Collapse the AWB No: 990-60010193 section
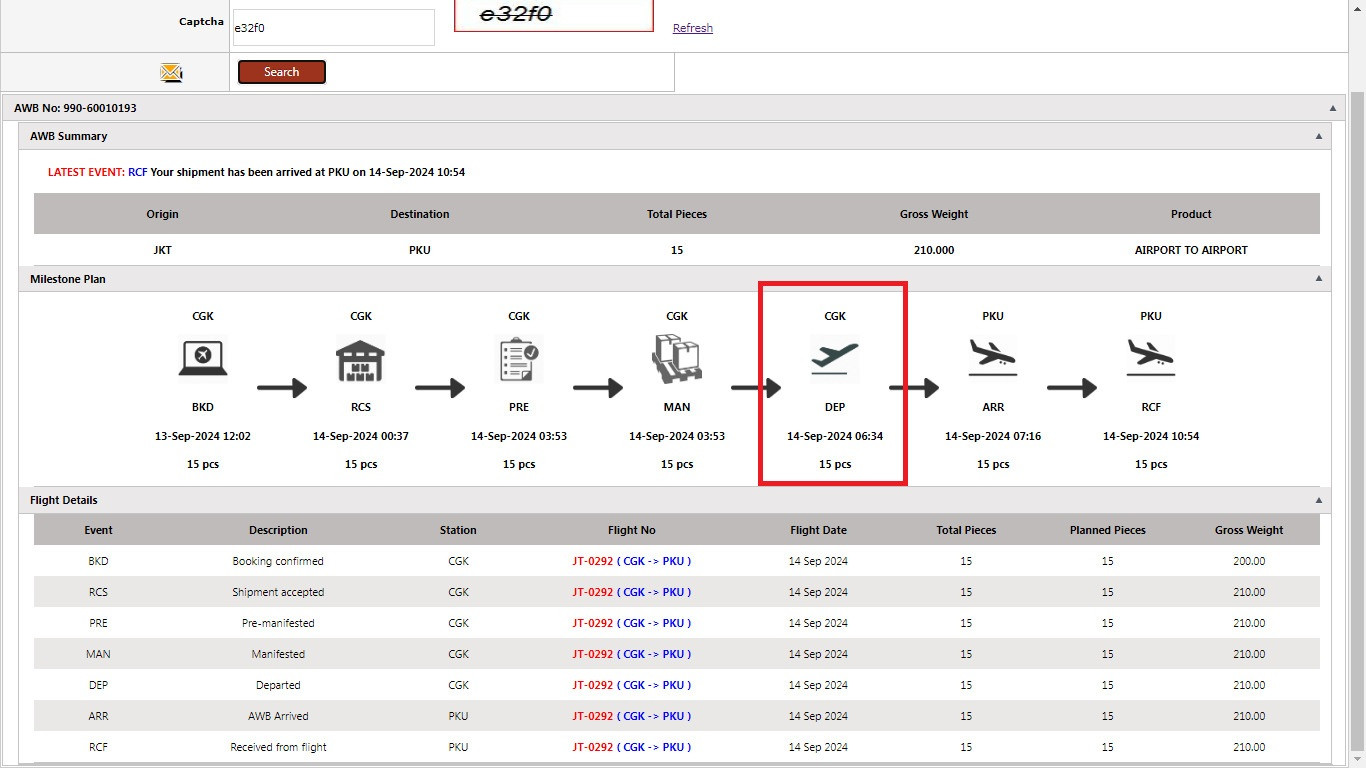This screenshot has height=768, width=1366. pyautogui.click(x=1332, y=108)
